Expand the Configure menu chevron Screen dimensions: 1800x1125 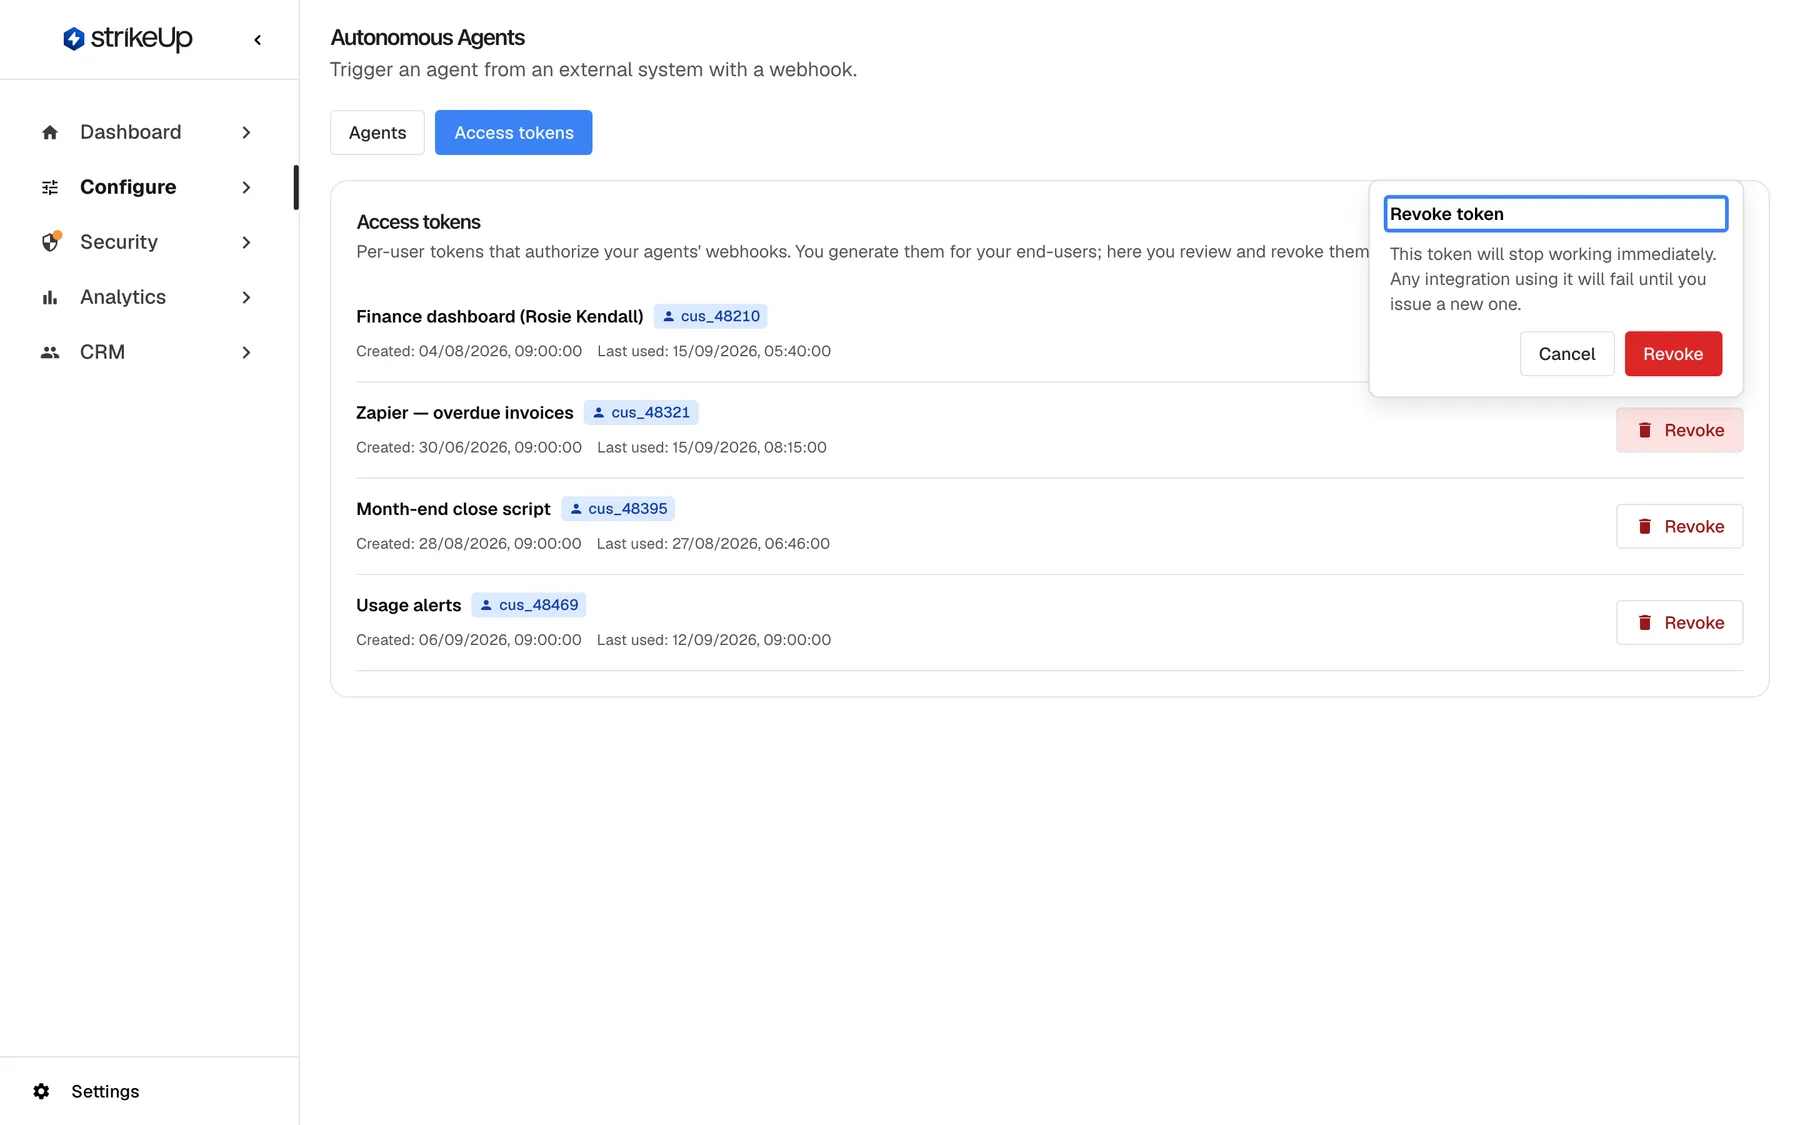246,187
